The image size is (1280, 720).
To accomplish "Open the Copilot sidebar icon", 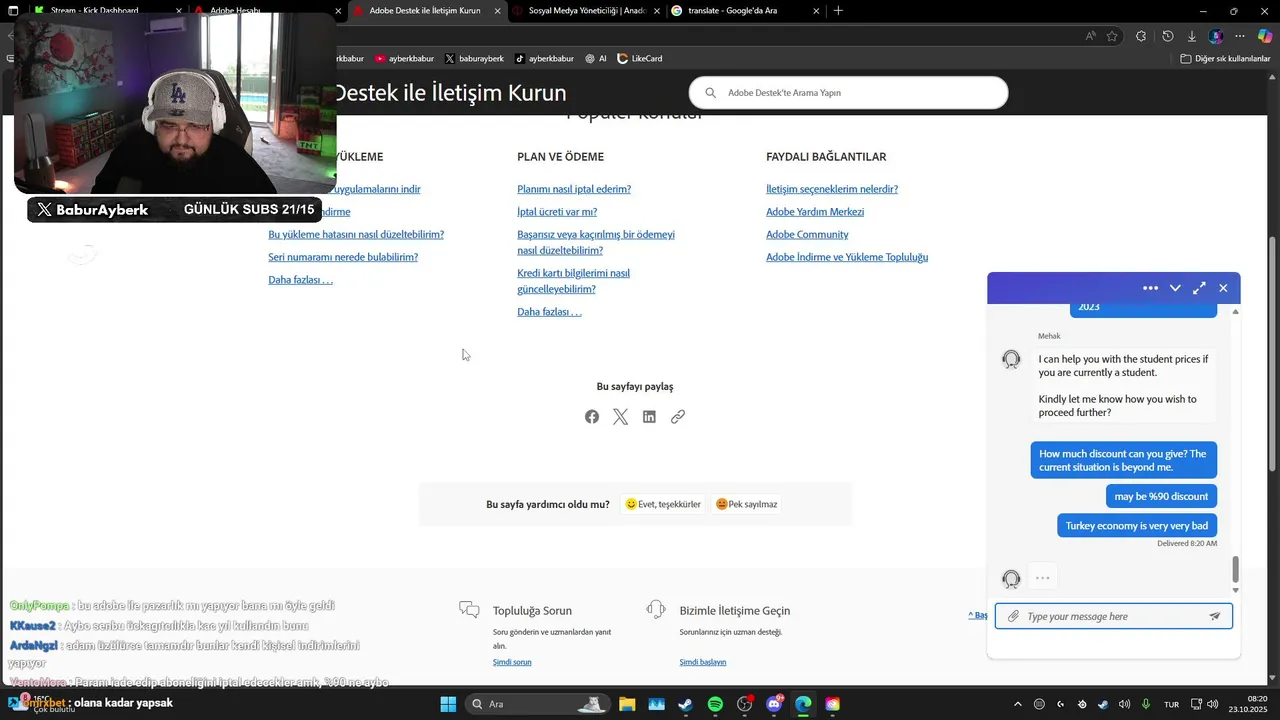I will point(1264,36).
